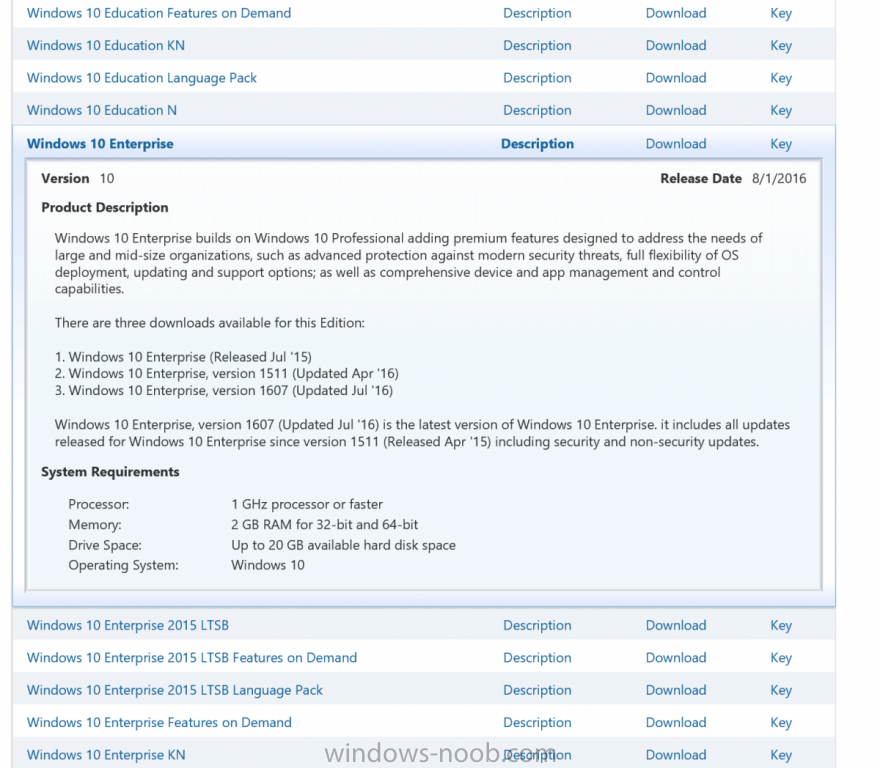
Task: Show Description for Windows 10 Education N
Action: (537, 111)
